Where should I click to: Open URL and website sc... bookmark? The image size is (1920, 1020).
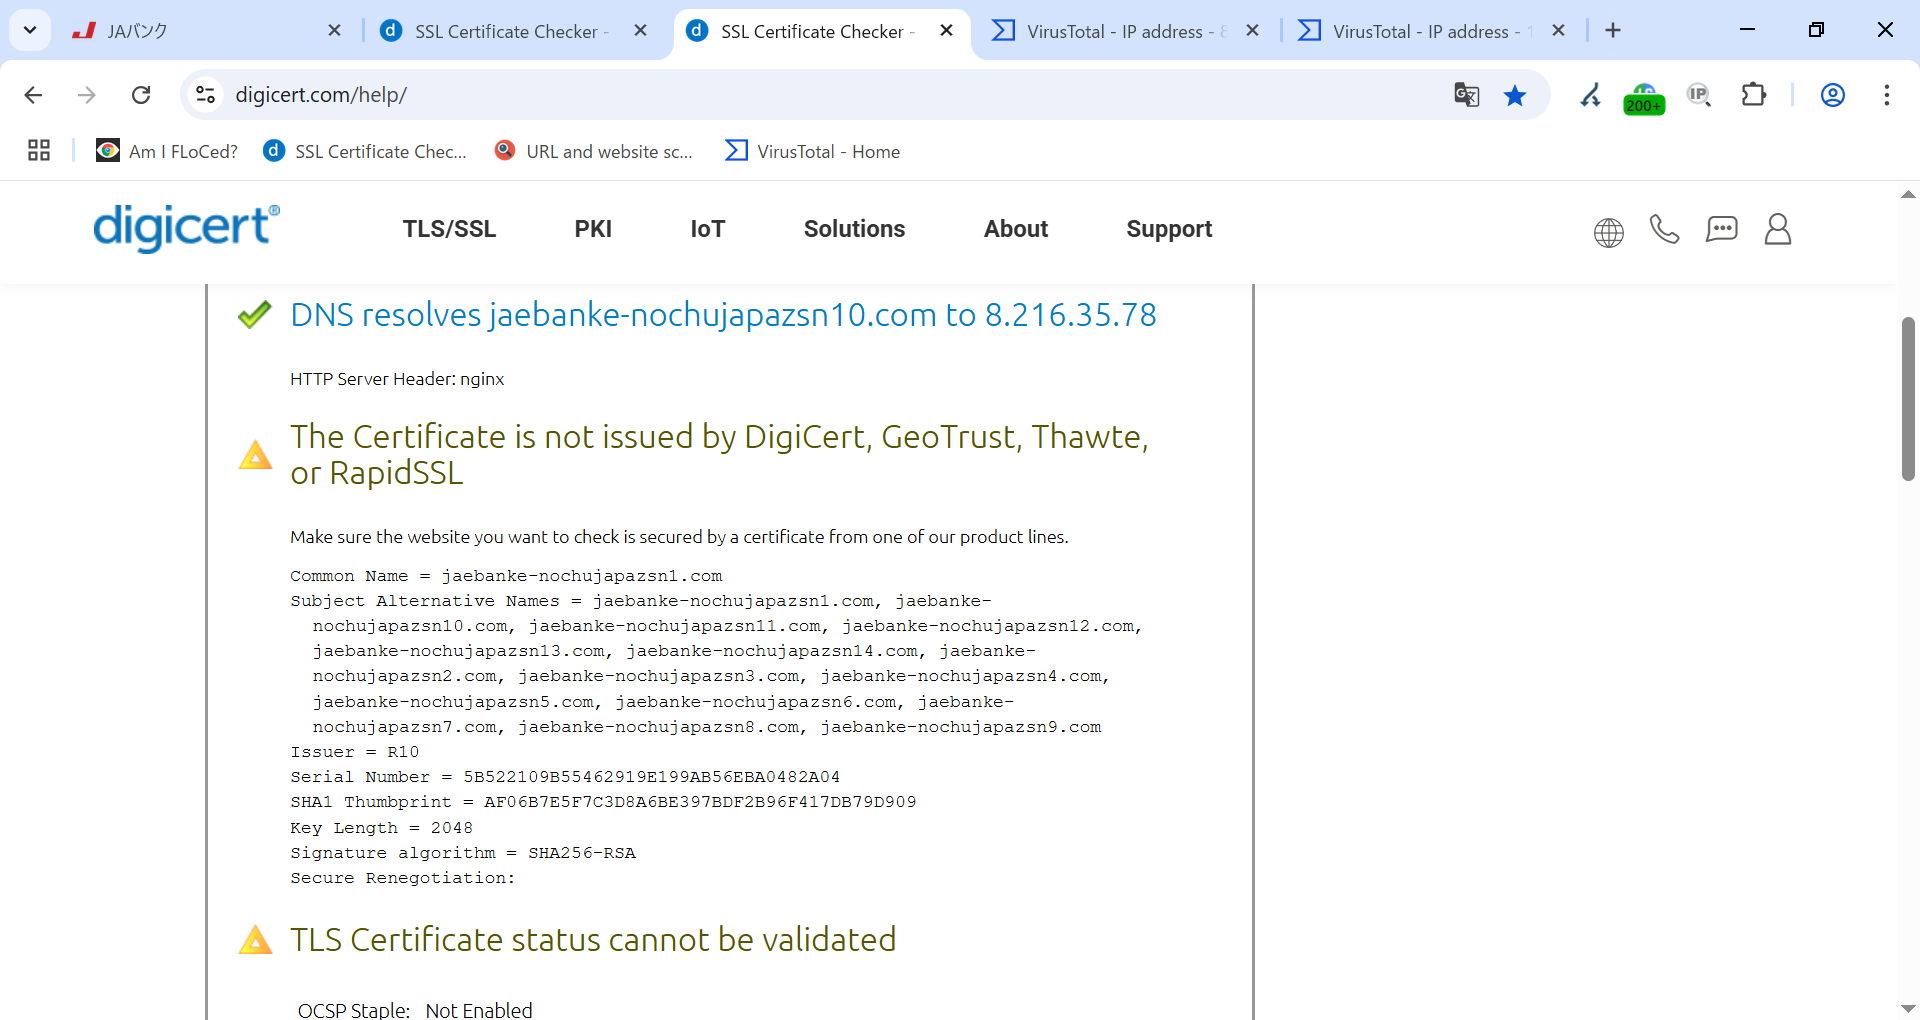pyautogui.click(x=594, y=151)
